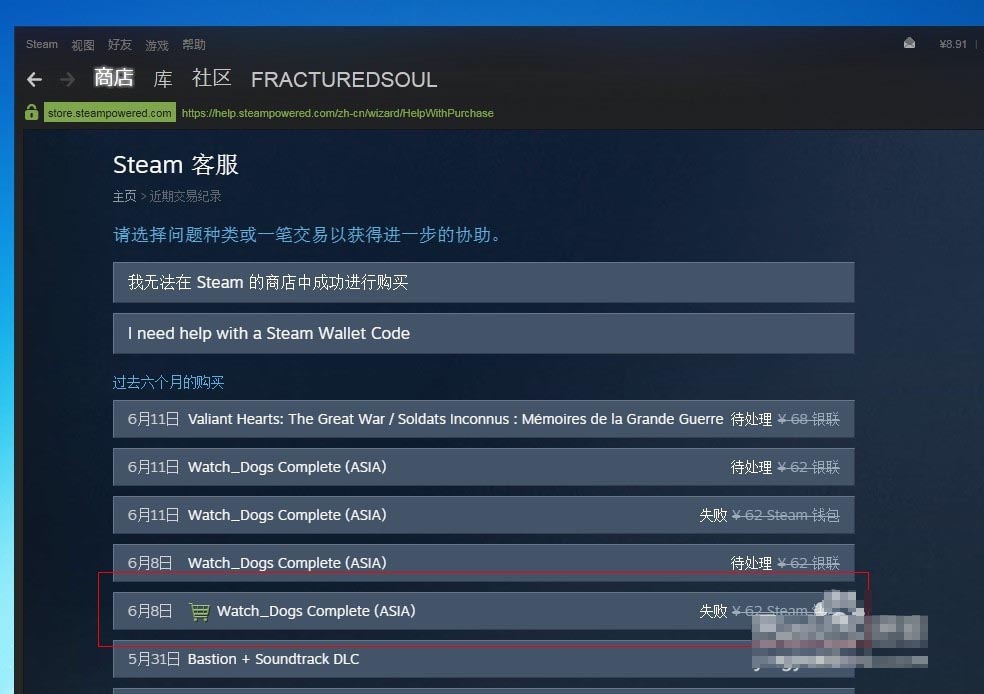Open the FRACTUREDSOUL profile tab
This screenshot has width=984, height=694.
(x=344, y=80)
